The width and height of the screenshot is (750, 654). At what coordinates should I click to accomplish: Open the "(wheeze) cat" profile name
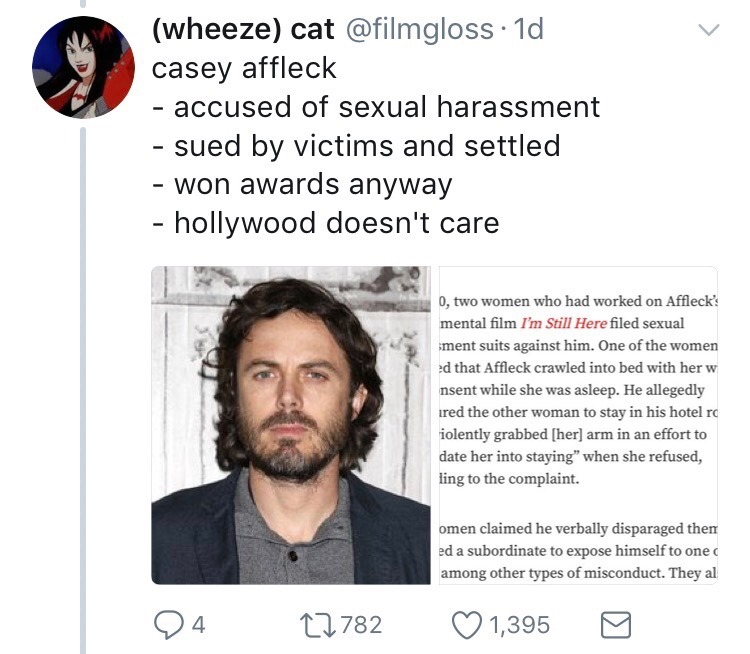coord(243,30)
